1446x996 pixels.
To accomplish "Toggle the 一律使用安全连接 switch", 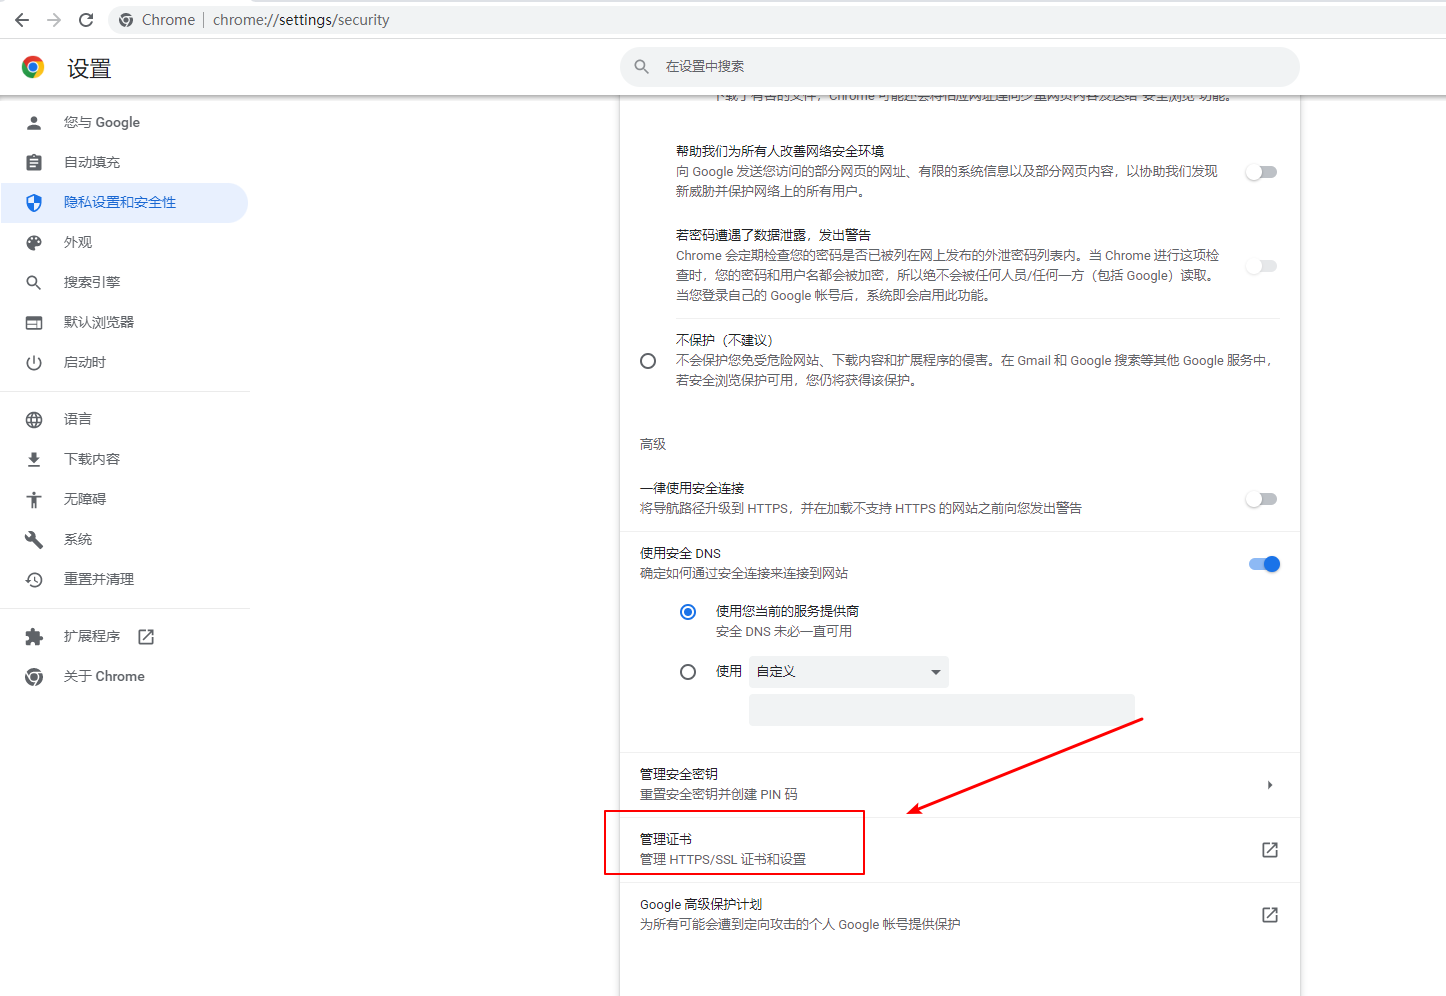I will pyautogui.click(x=1261, y=499).
